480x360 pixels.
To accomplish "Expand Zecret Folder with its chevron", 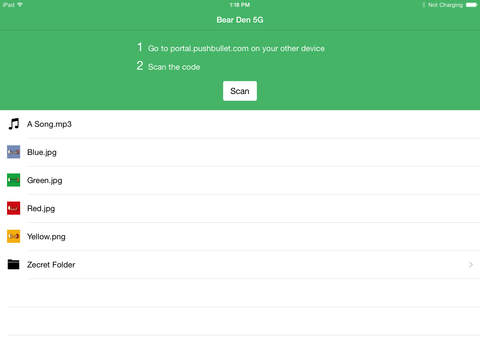I will click(x=471, y=265).
